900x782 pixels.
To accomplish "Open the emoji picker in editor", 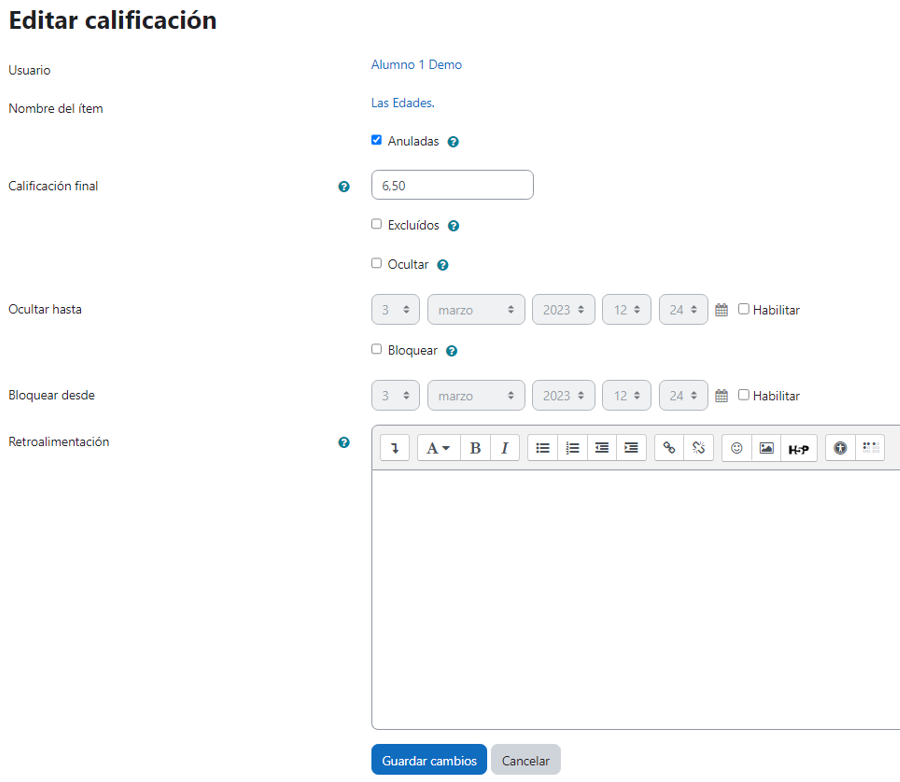I will coord(737,448).
